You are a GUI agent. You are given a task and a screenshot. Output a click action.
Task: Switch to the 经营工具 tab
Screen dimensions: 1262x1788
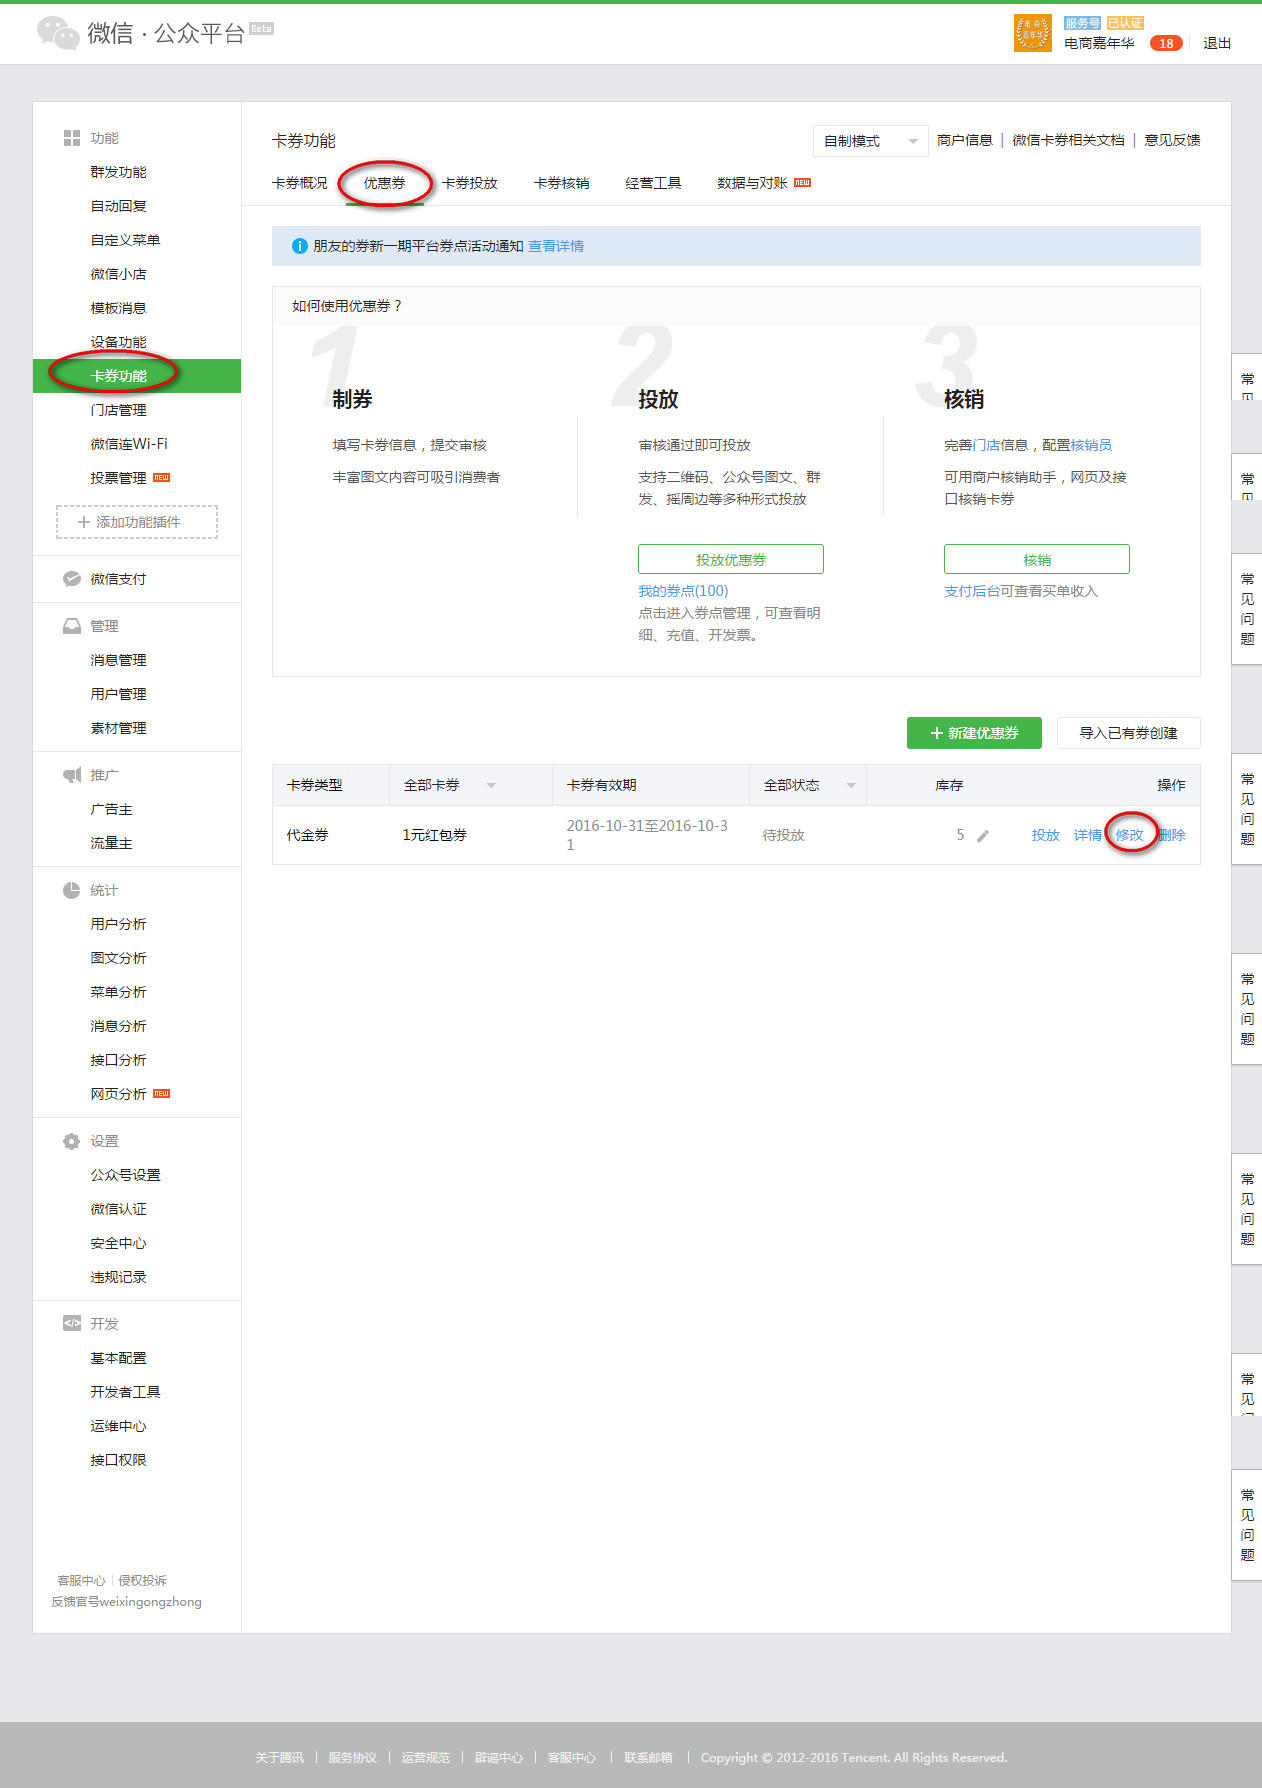point(653,183)
